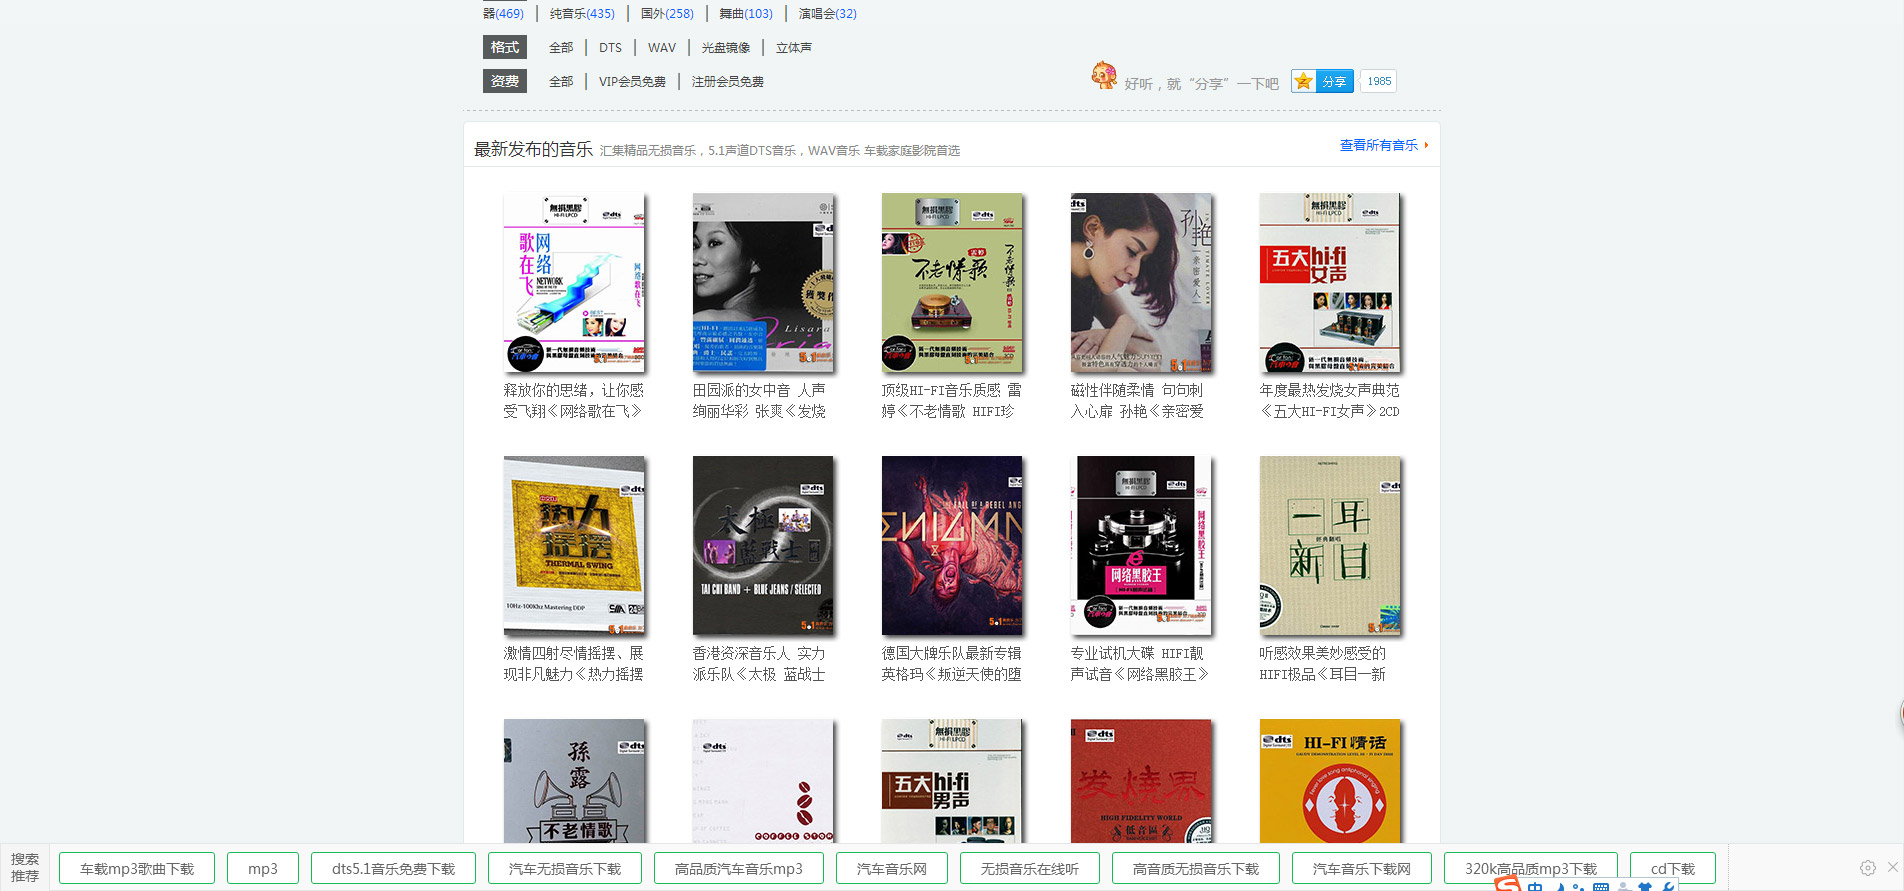The height and width of the screenshot is (891, 1904).
Task: Close the search recommendation bar
Action: [x=1892, y=867]
